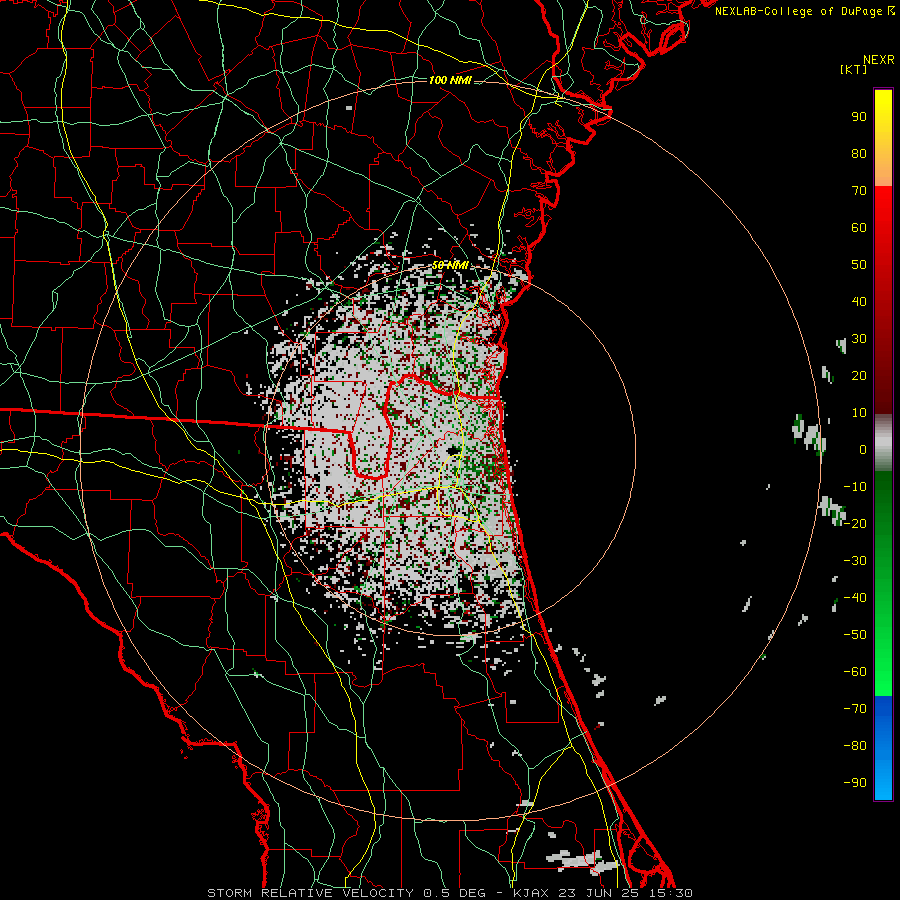Click the 40 value on the velocity scale
Screen dimensions: 900x900
click(859, 302)
